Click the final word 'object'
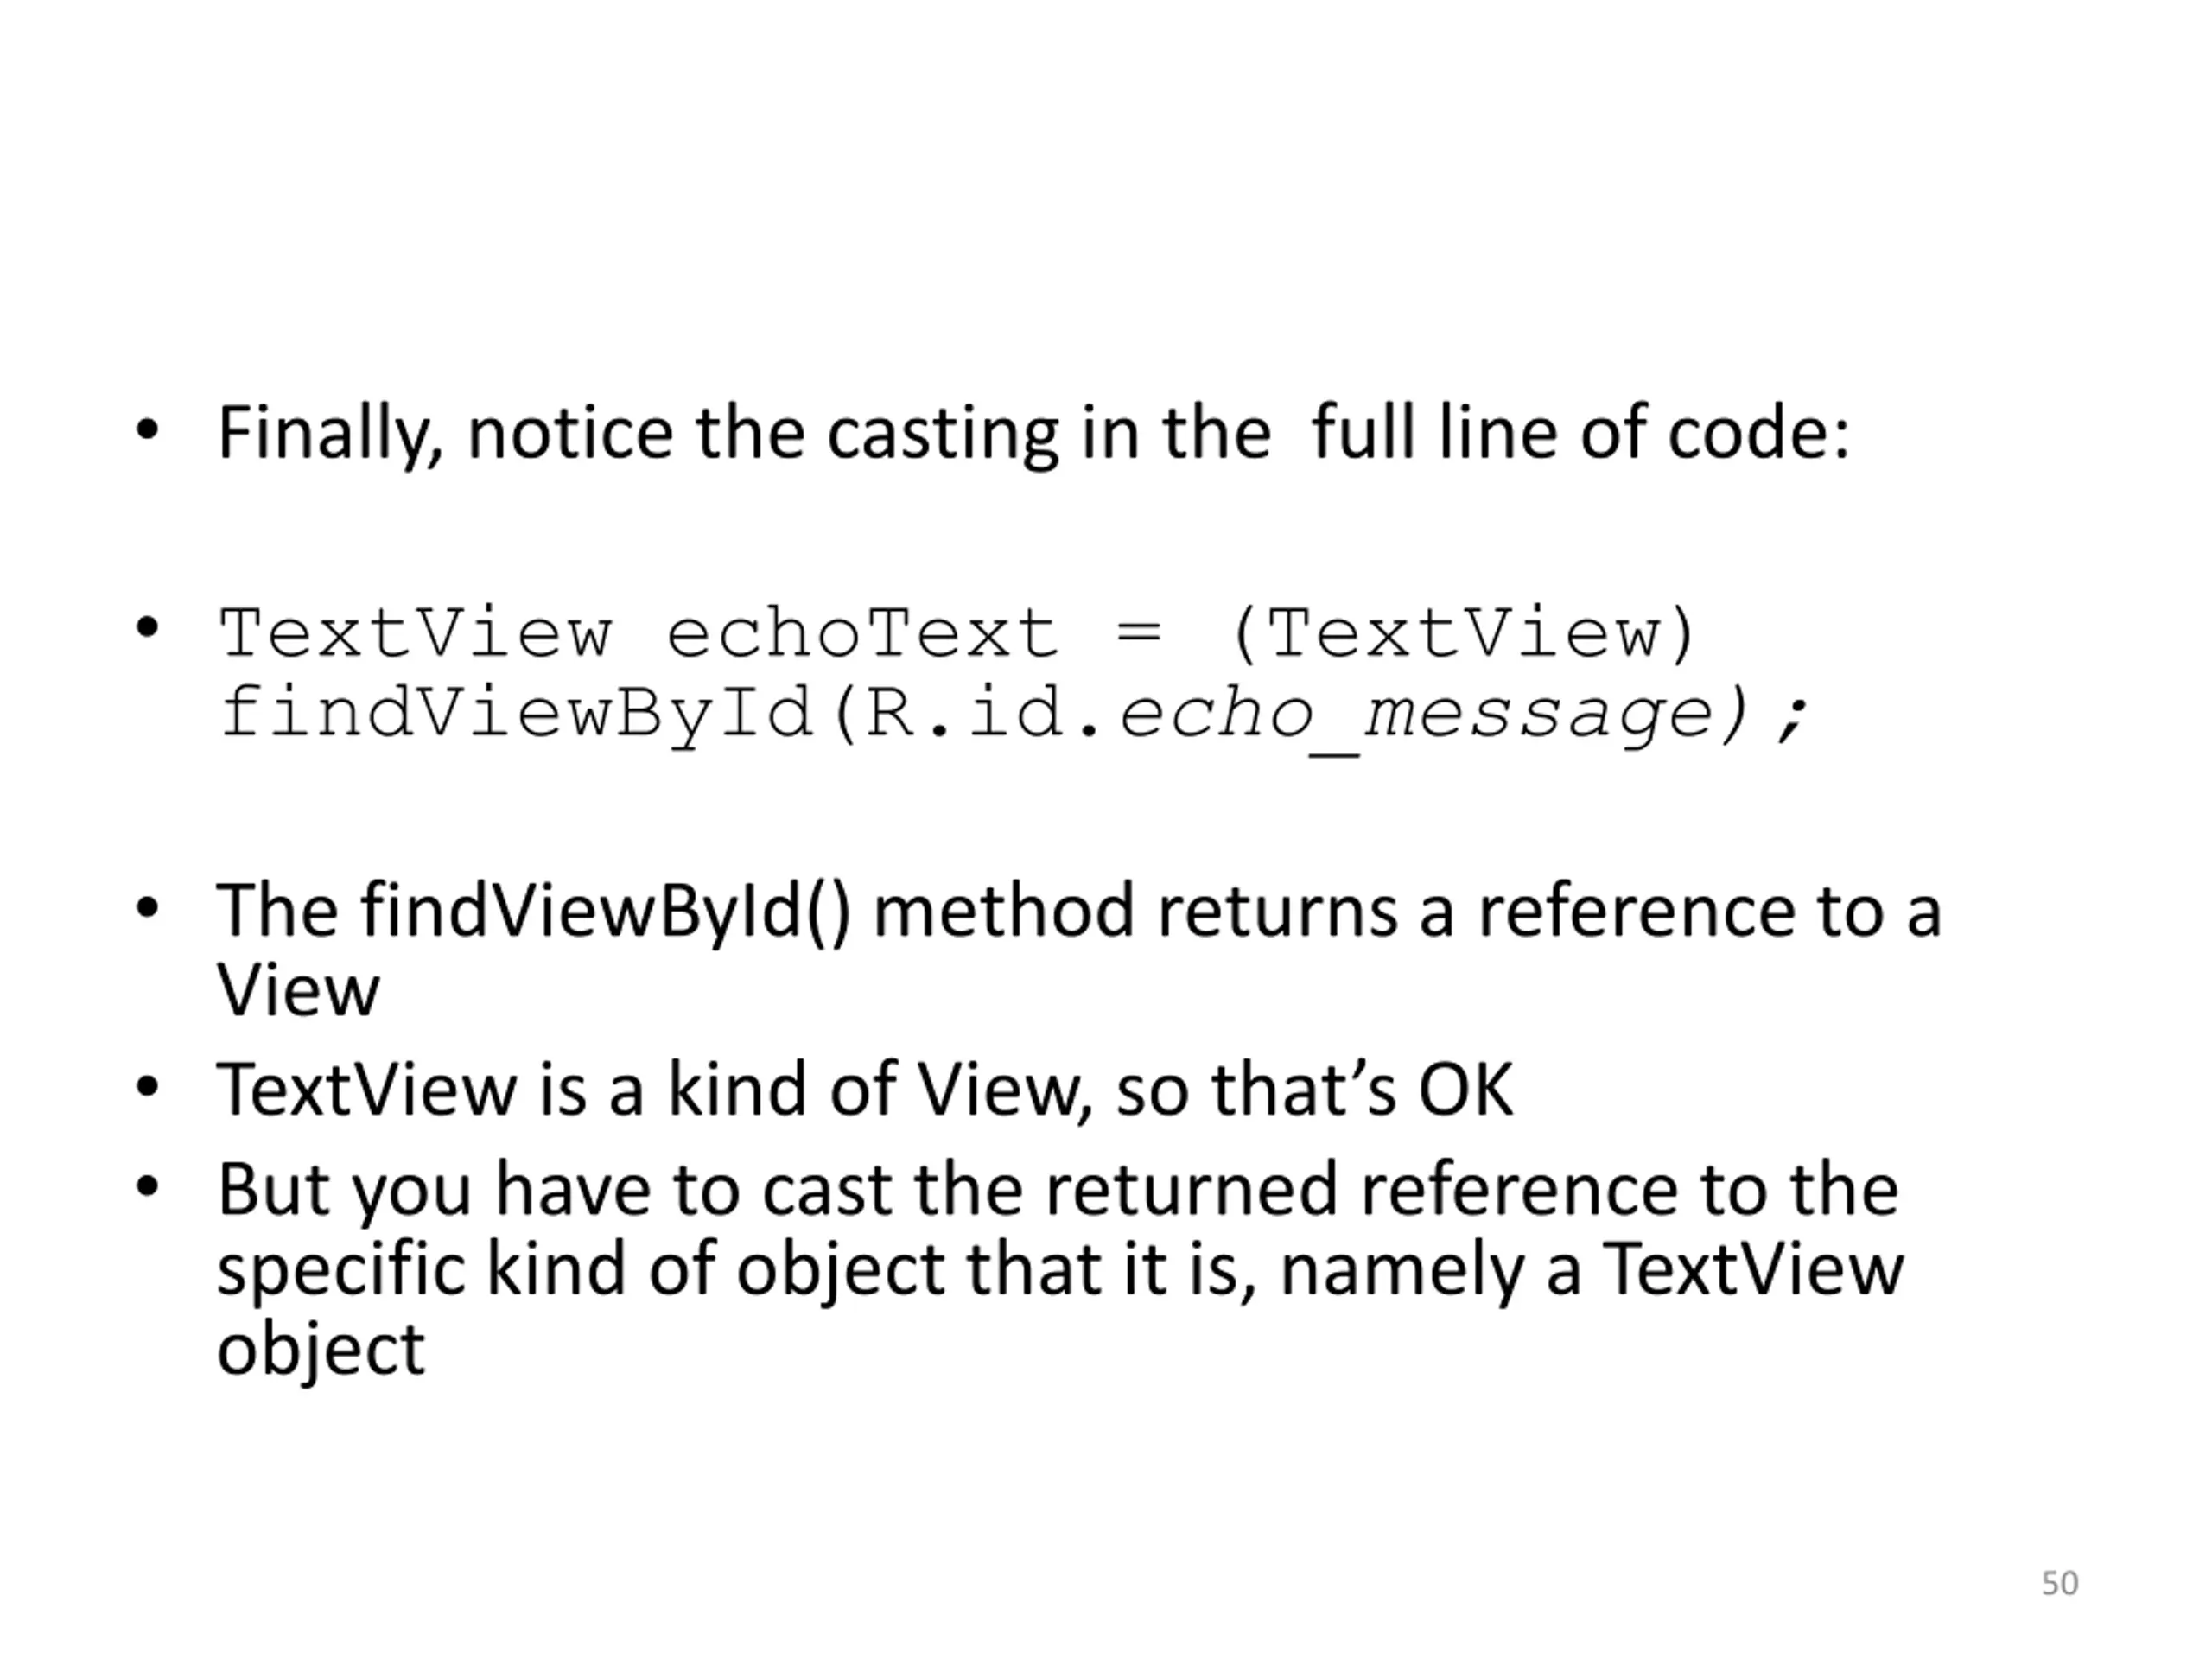 point(321,1350)
